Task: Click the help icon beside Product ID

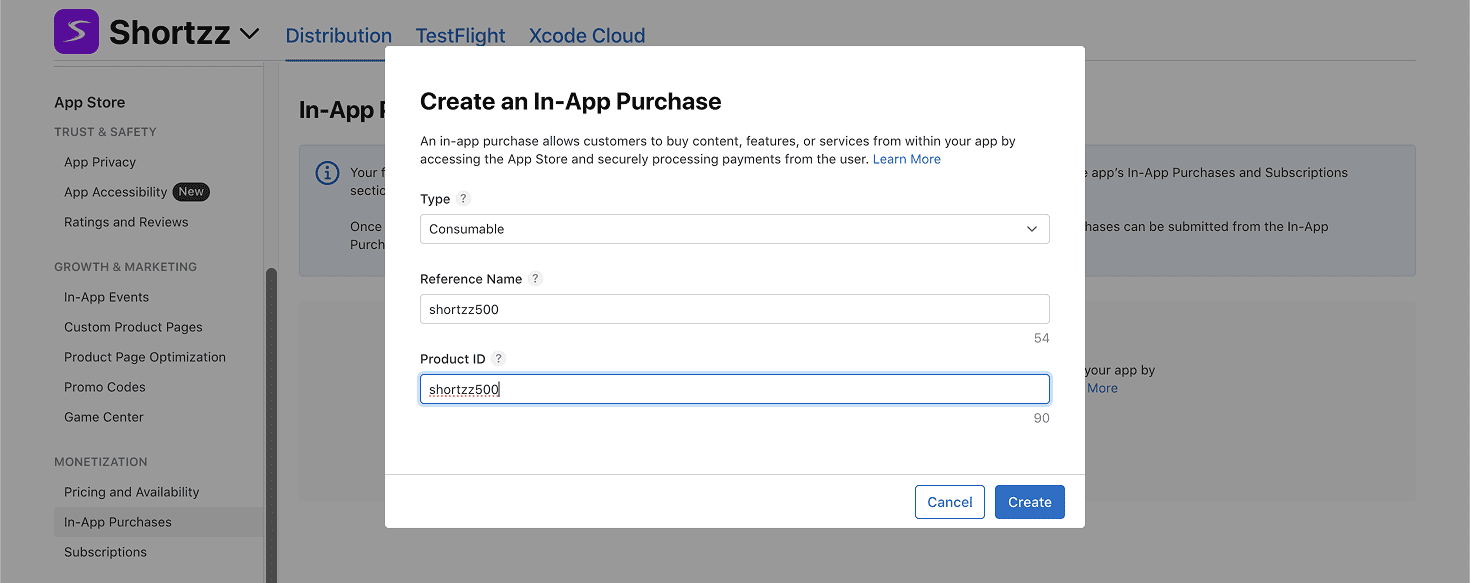Action: [499, 359]
